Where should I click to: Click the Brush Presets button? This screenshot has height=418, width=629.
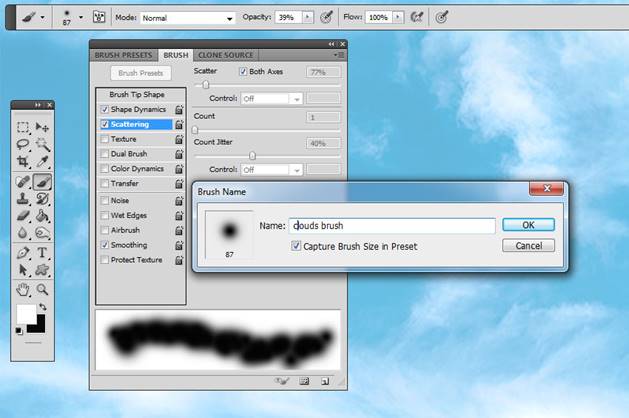pos(141,73)
